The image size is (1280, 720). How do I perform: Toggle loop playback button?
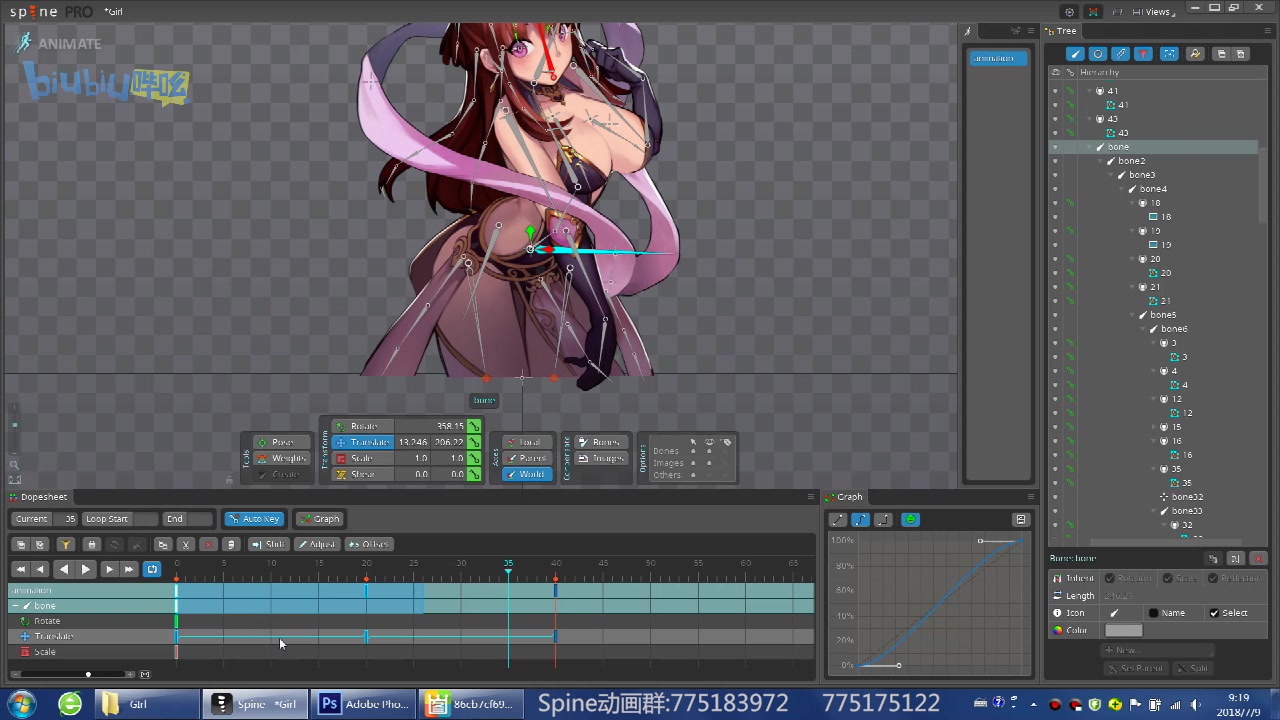click(152, 569)
